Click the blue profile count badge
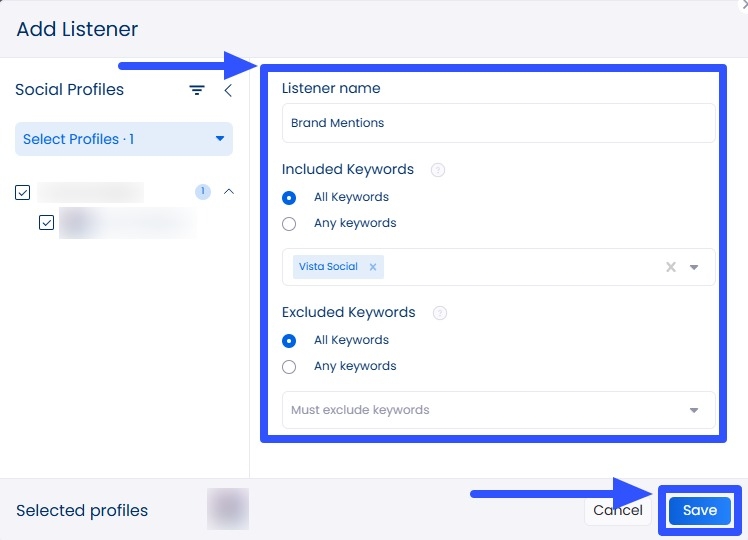The width and height of the screenshot is (748, 540). tap(203, 192)
